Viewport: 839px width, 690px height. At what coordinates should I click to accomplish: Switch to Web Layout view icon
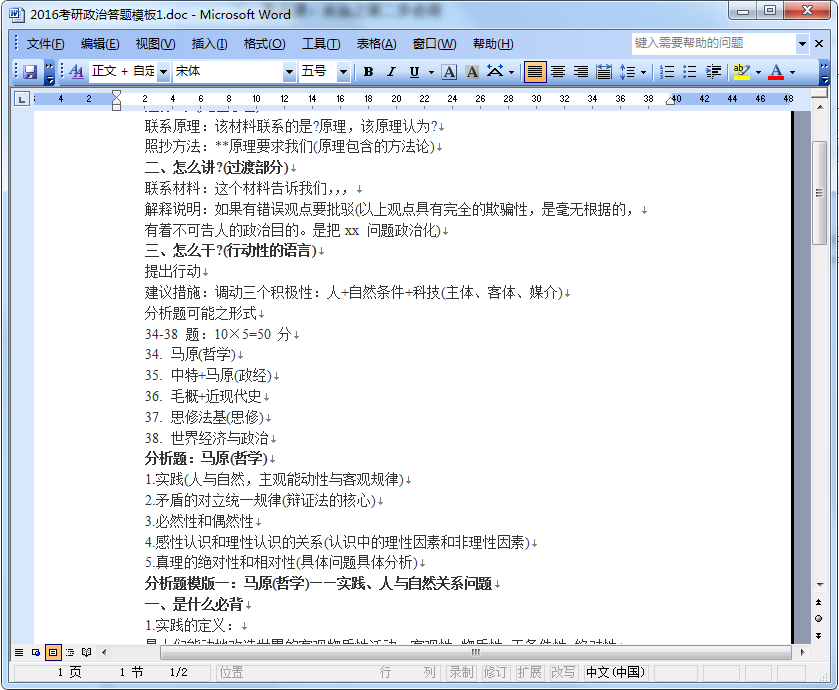[x=36, y=652]
